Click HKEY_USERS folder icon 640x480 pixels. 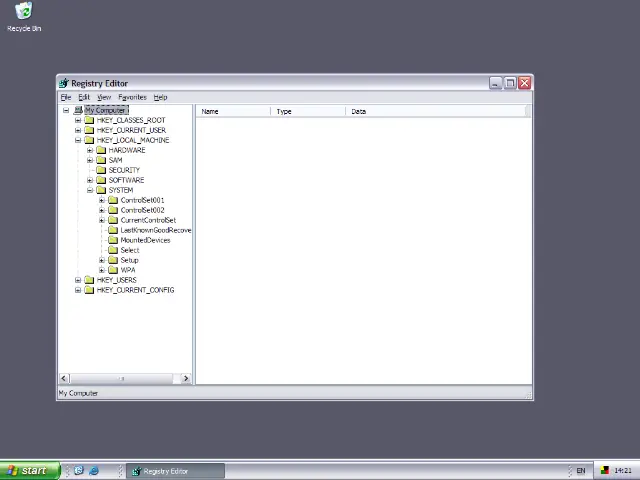[x=89, y=280]
